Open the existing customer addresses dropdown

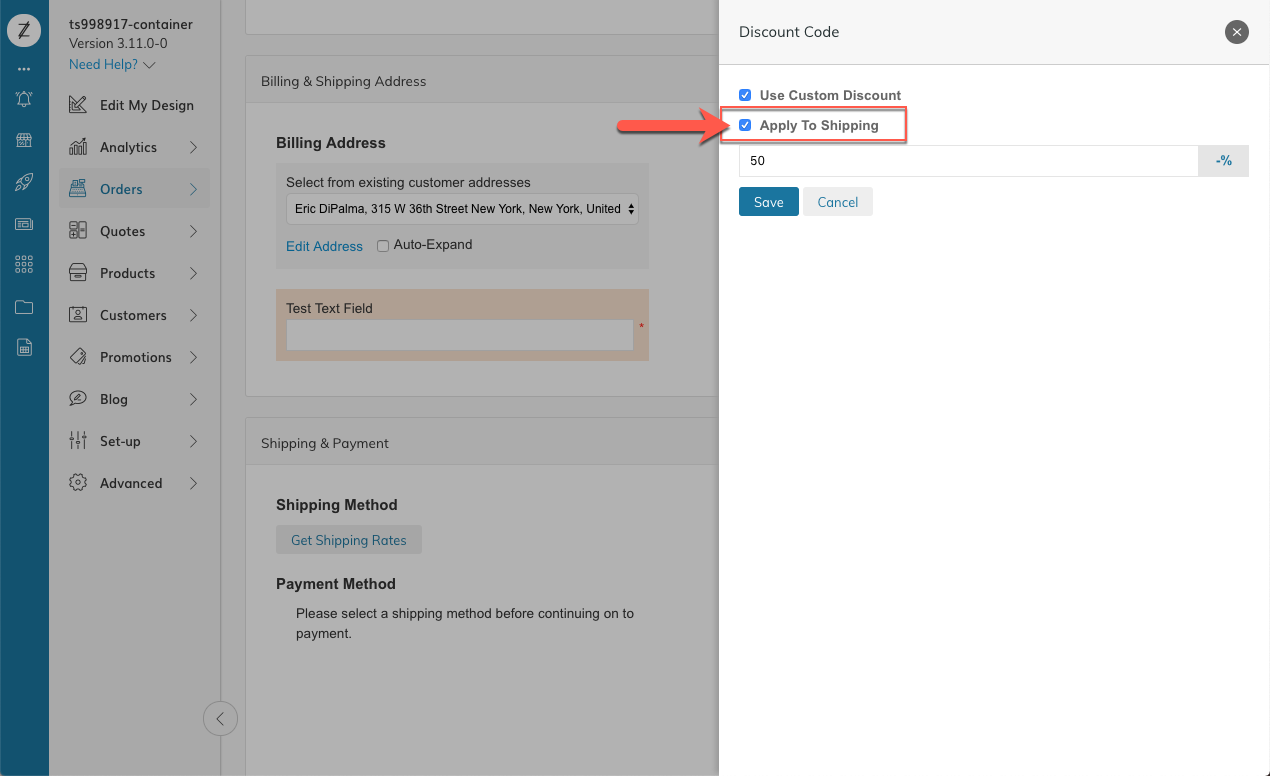[x=462, y=209]
